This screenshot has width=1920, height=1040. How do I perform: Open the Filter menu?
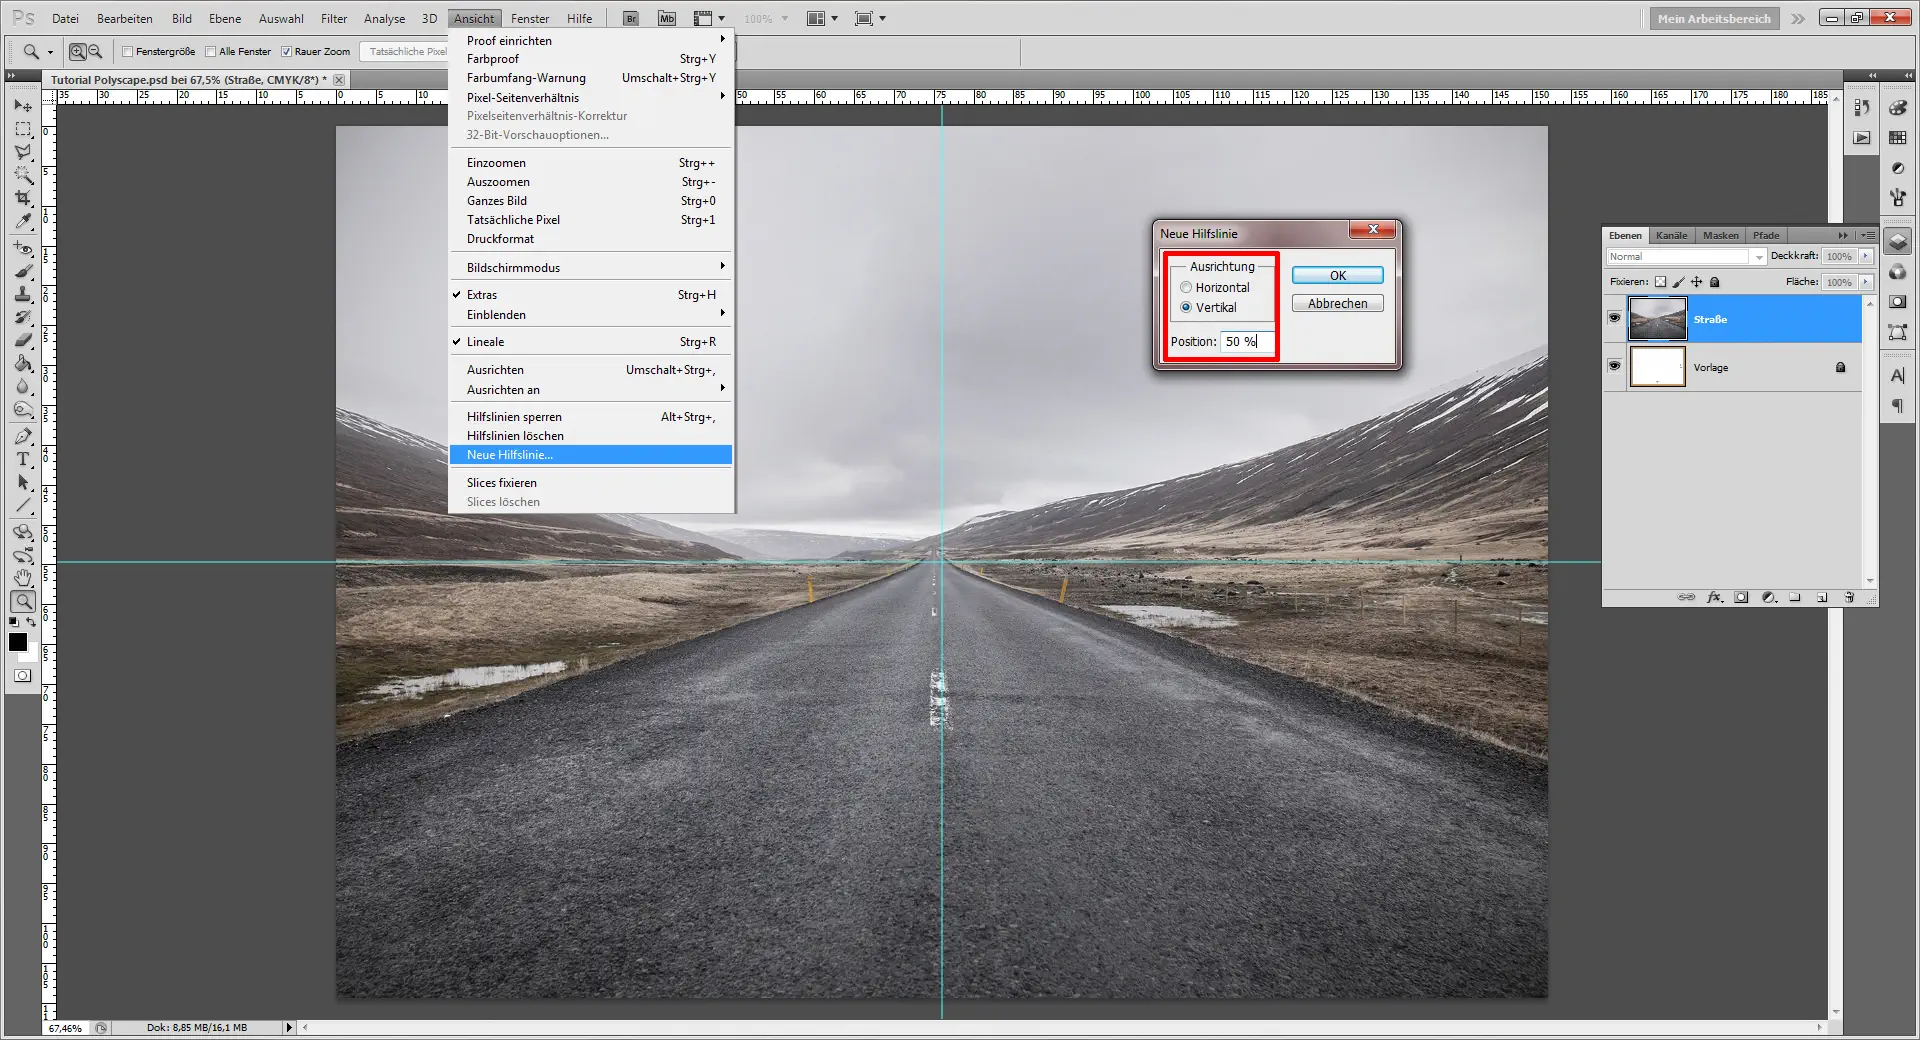(x=333, y=18)
